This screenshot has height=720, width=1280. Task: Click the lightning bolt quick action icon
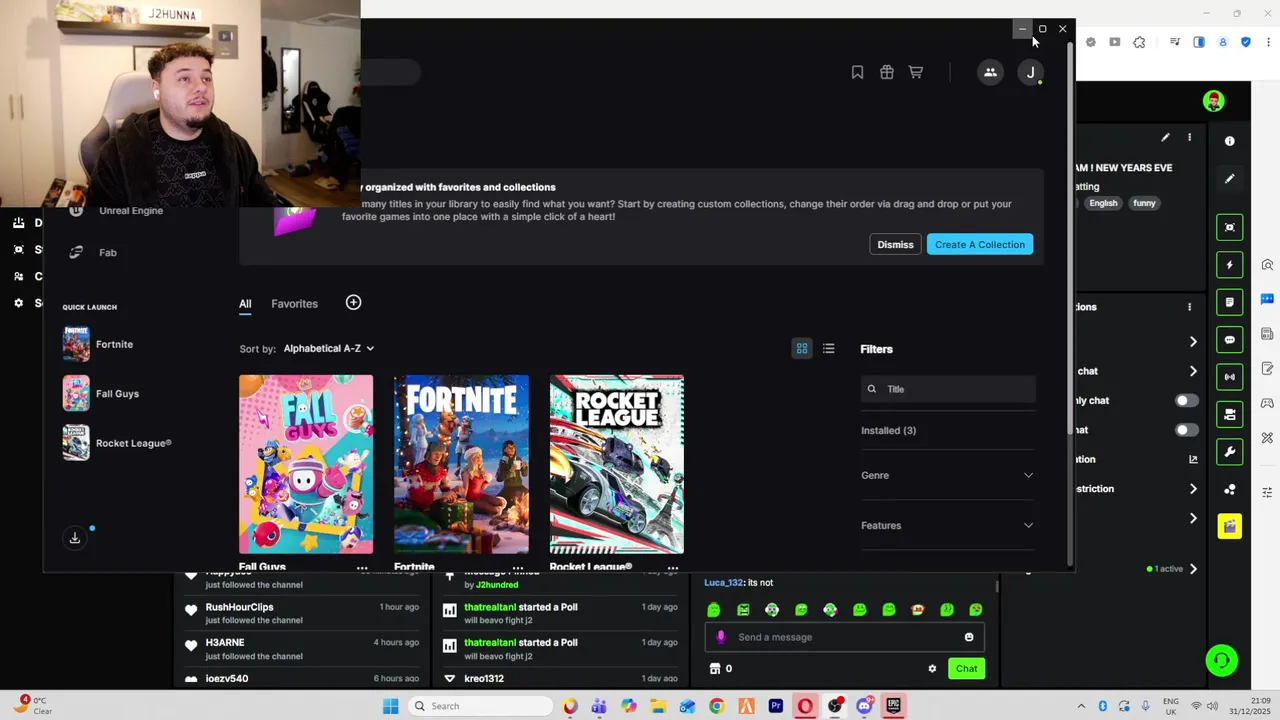1230,265
